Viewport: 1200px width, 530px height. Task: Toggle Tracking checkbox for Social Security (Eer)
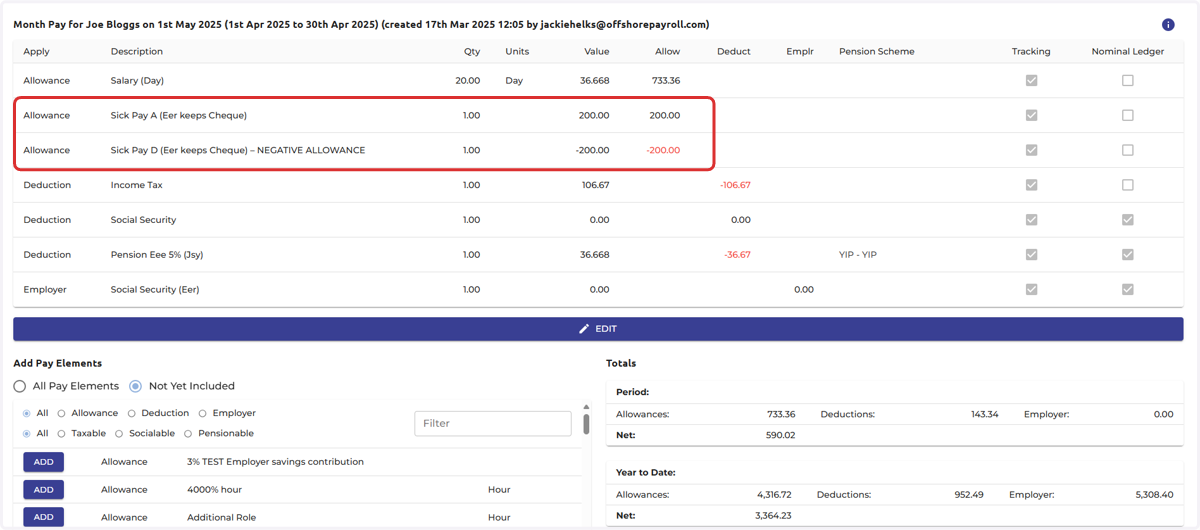pyautogui.click(x=1031, y=289)
